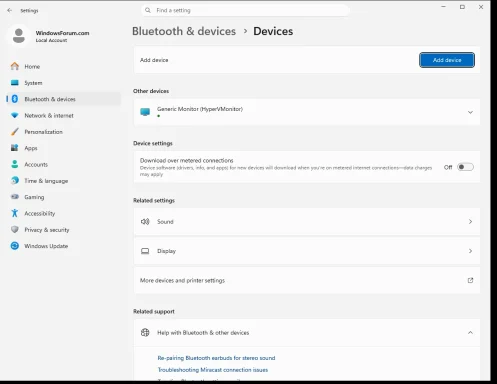Select Network & internet in sidebar
This screenshot has width=497, height=384.
(x=63, y=115)
